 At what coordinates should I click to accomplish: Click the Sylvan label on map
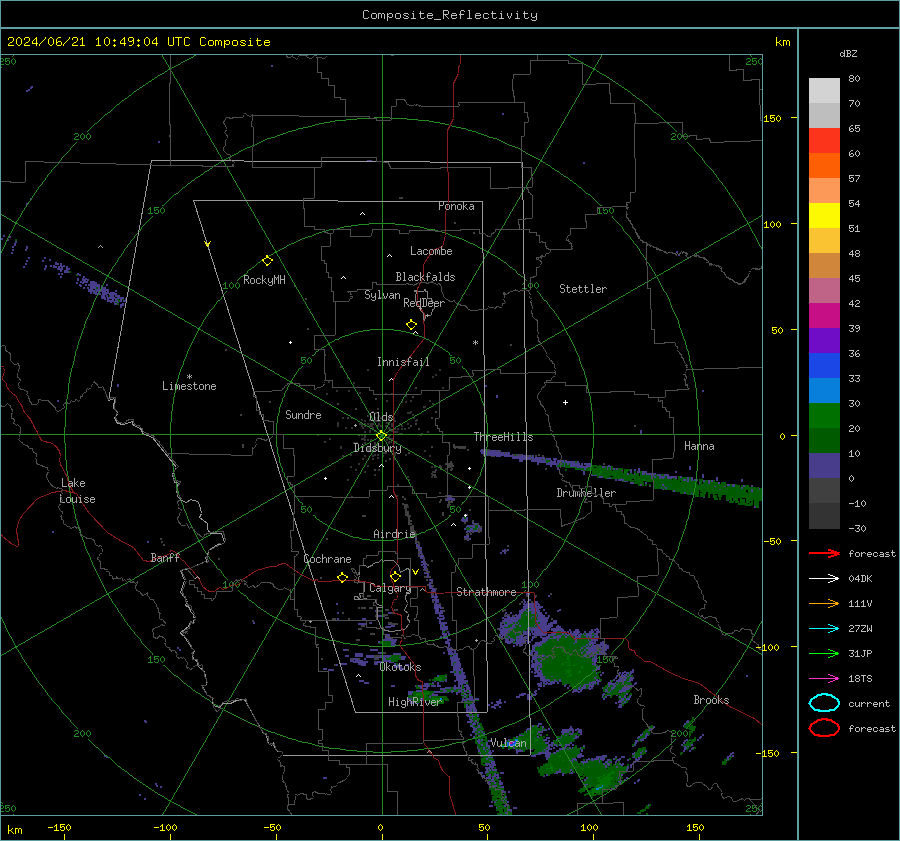click(382, 295)
